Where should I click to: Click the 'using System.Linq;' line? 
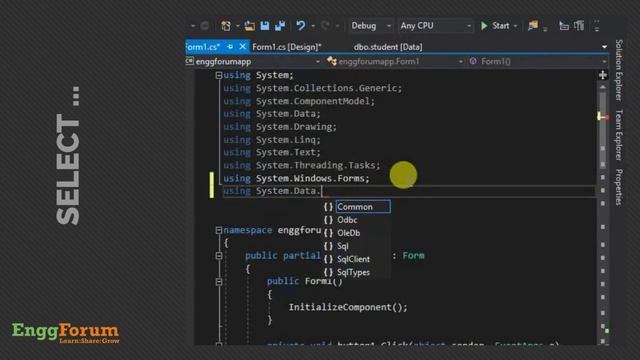tap(272, 140)
